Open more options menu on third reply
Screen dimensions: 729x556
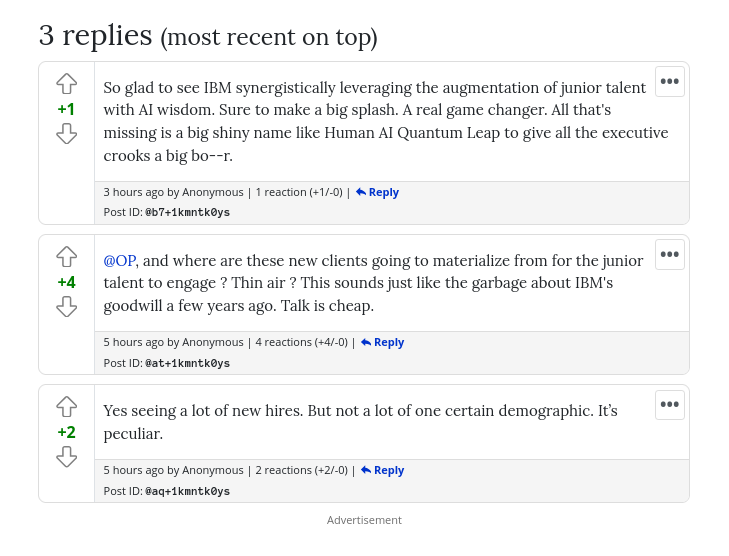point(670,405)
